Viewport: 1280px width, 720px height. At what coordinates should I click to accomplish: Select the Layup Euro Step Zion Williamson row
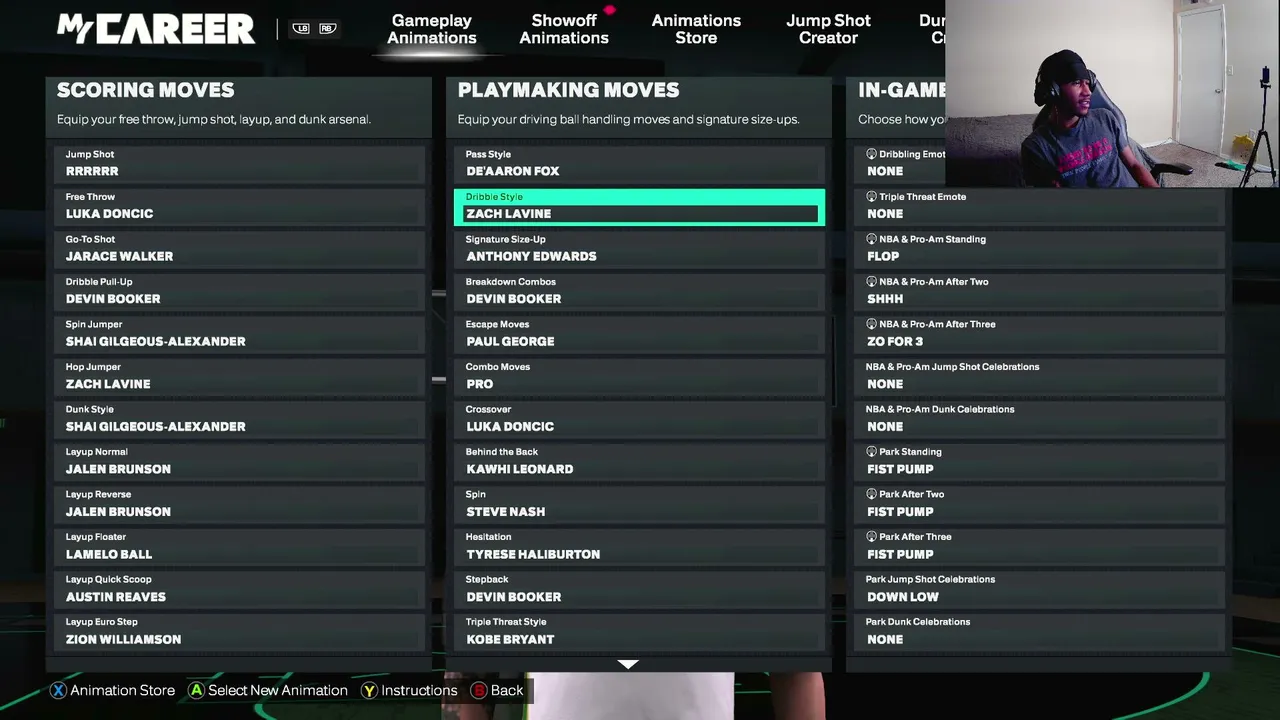click(x=240, y=631)
